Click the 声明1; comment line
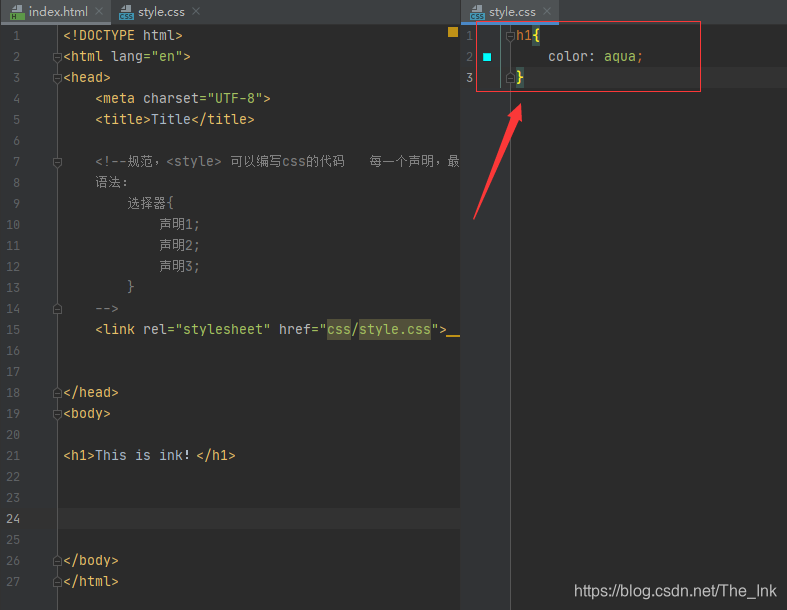This screenshot has height=610, width=787. point(179,224)
